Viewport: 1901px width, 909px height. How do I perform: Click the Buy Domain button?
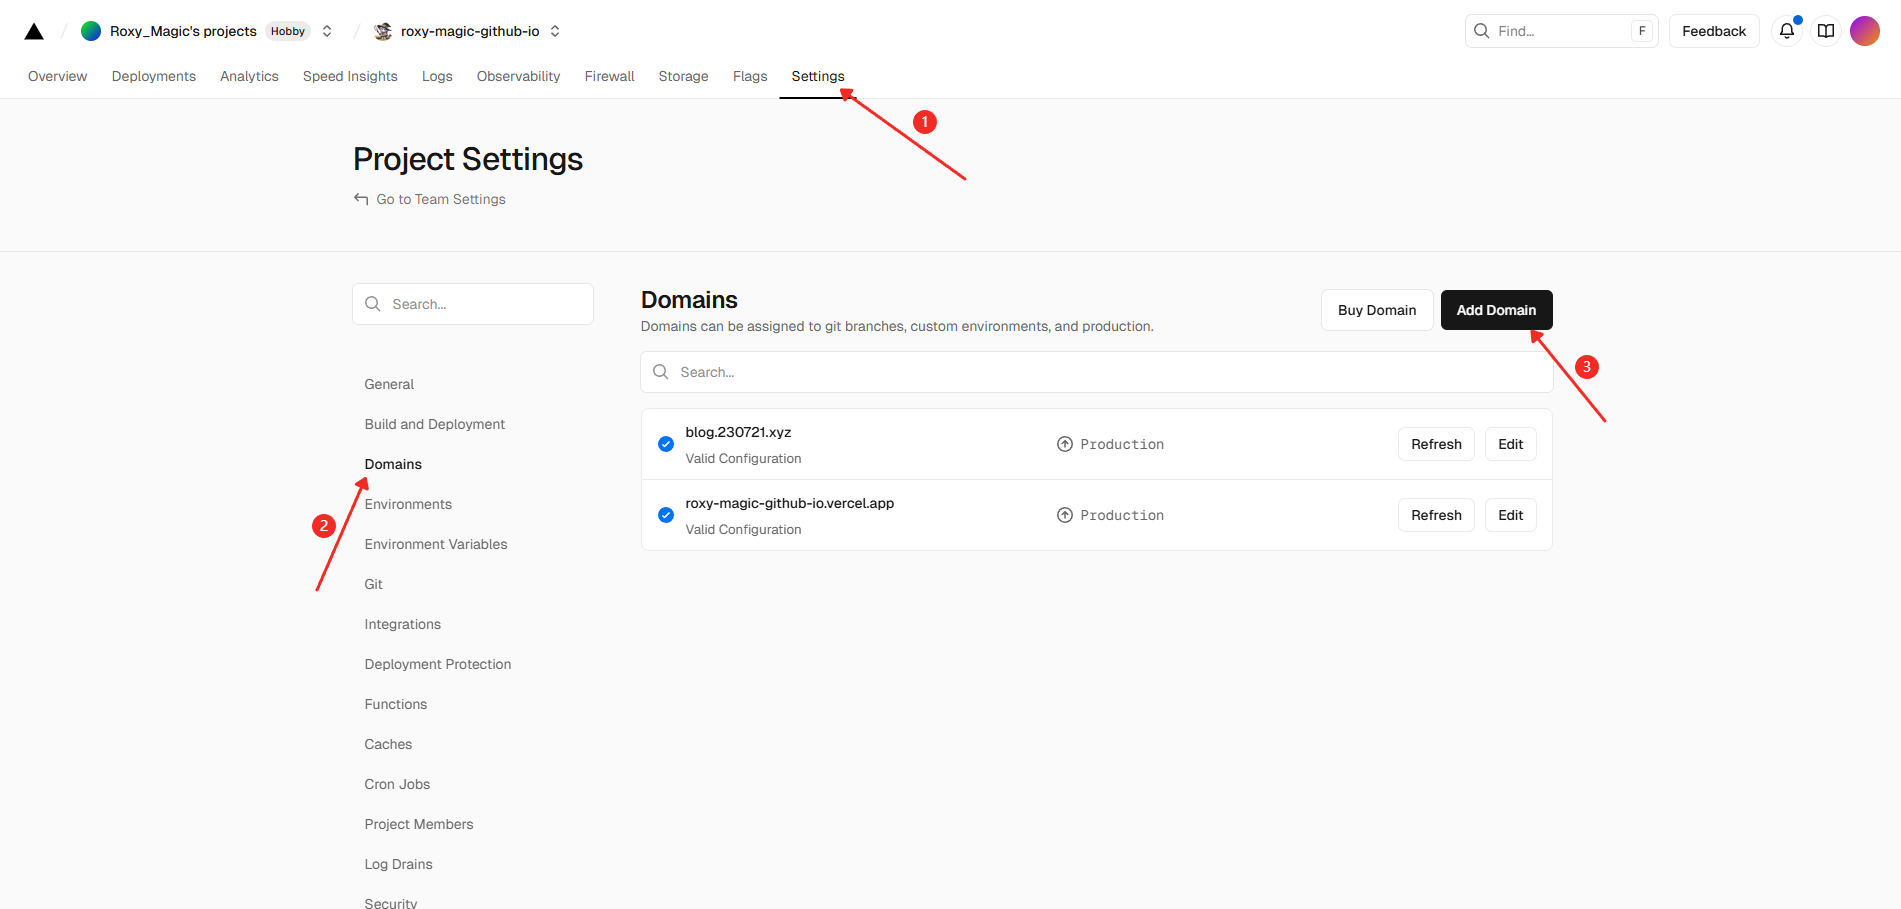pos(1377,310)
